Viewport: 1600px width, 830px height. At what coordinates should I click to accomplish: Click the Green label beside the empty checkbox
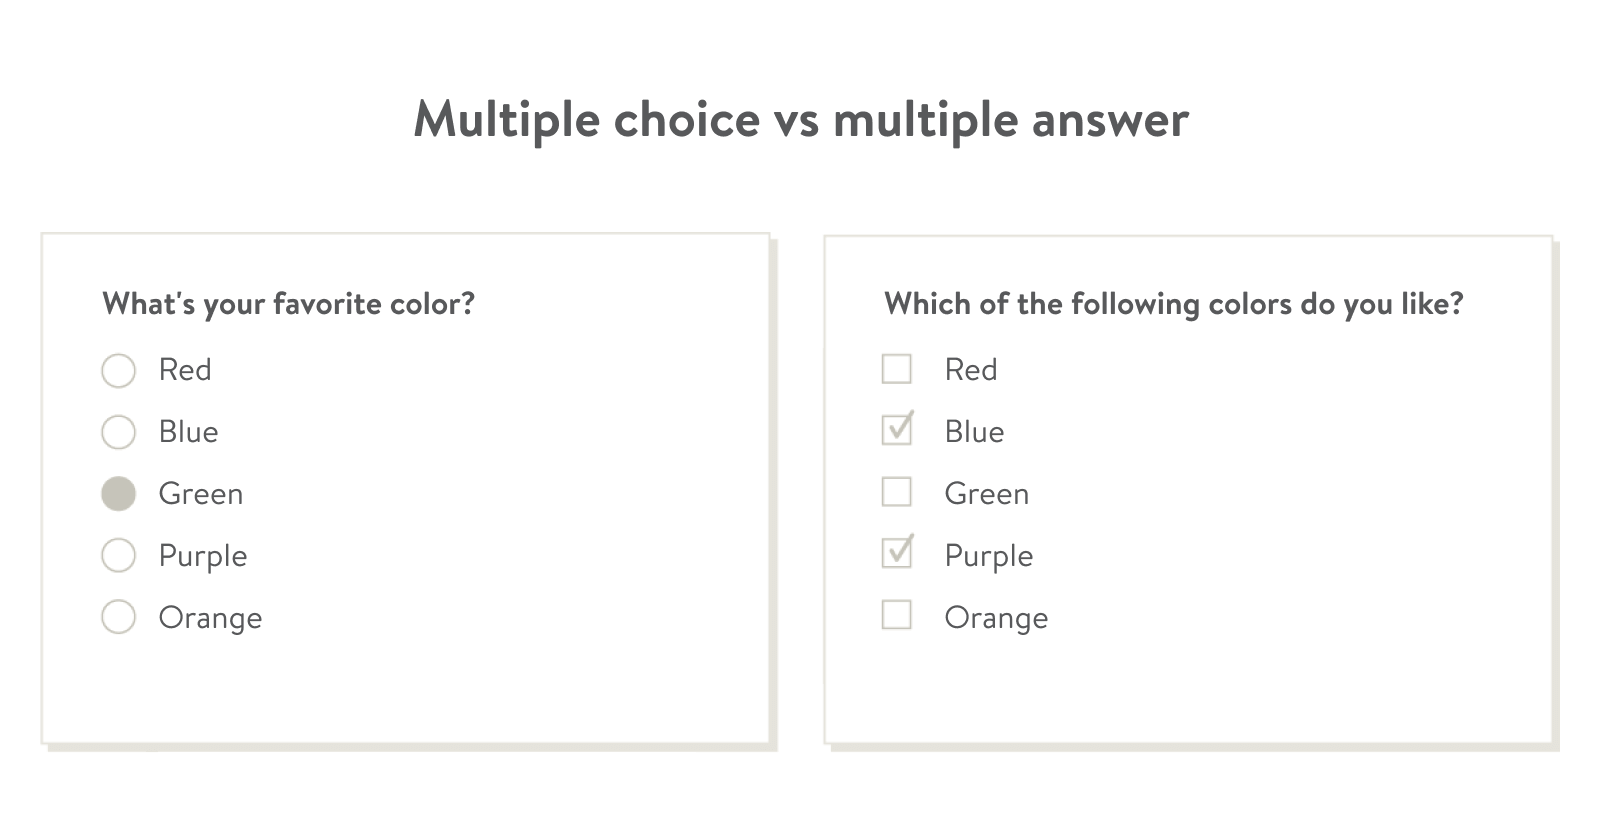tap(987, 494)
